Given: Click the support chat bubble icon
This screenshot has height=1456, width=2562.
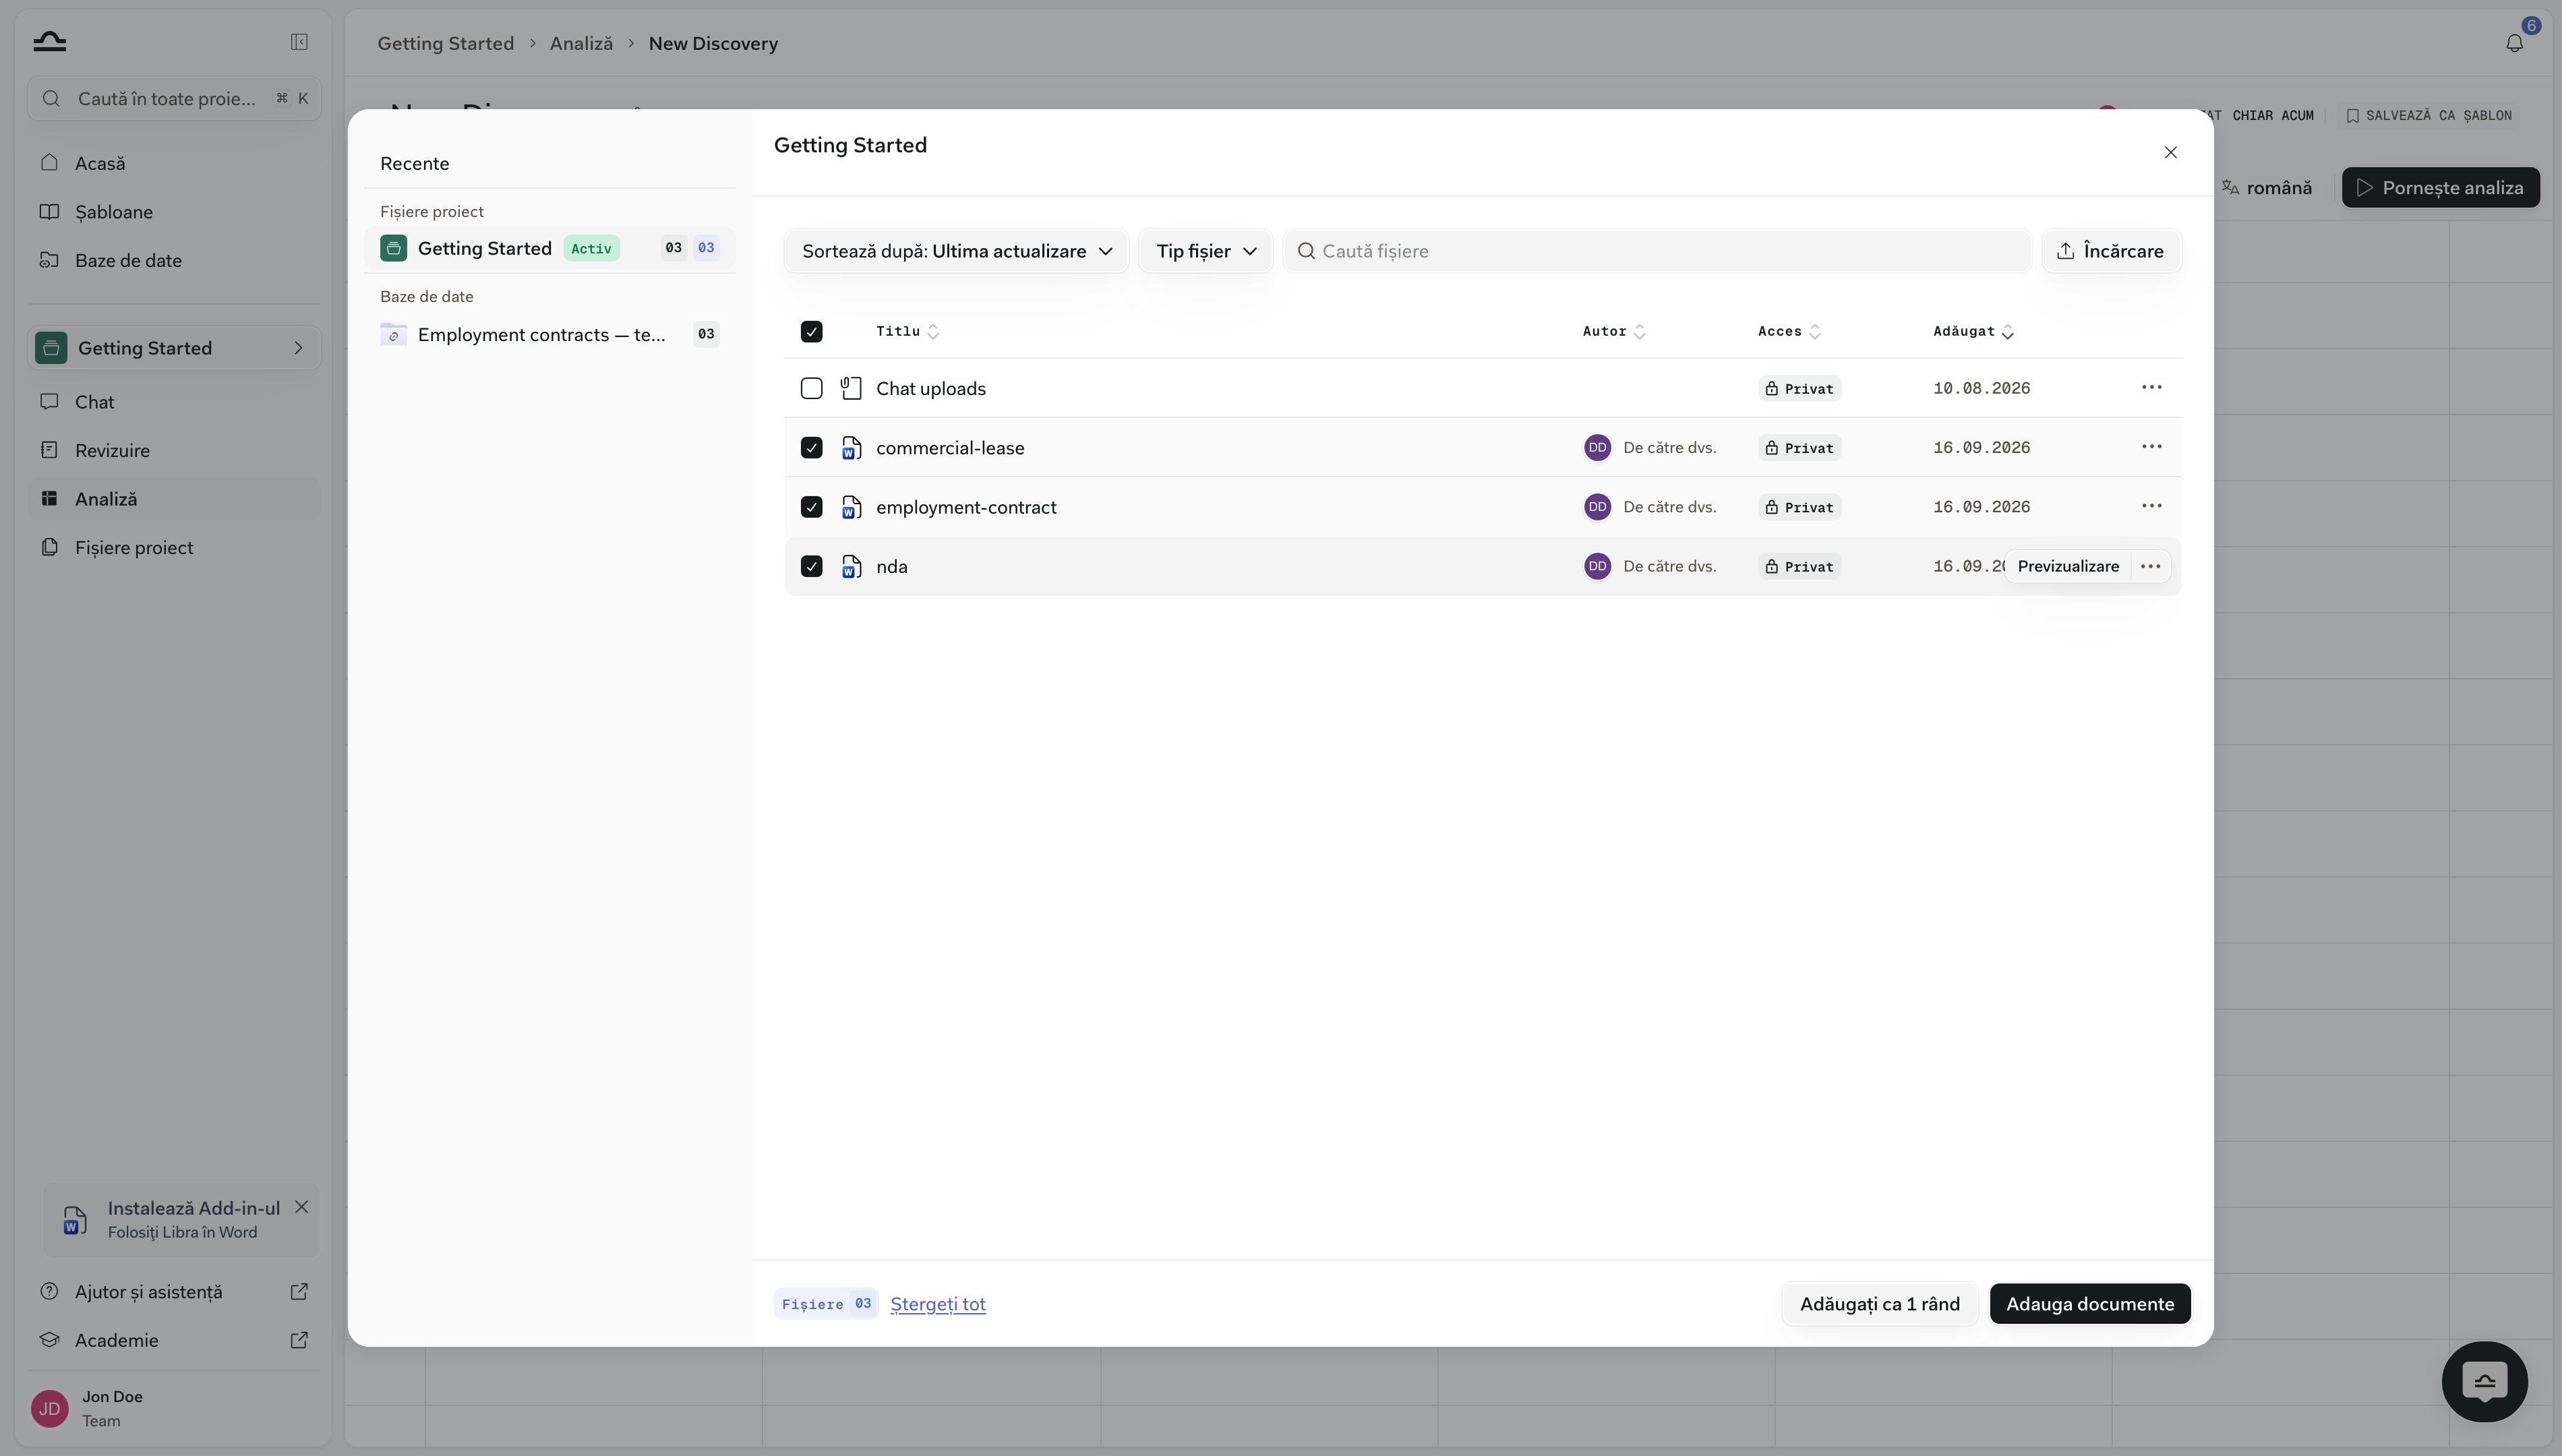Looking at the screenshot, I should coord(2484,1381).
